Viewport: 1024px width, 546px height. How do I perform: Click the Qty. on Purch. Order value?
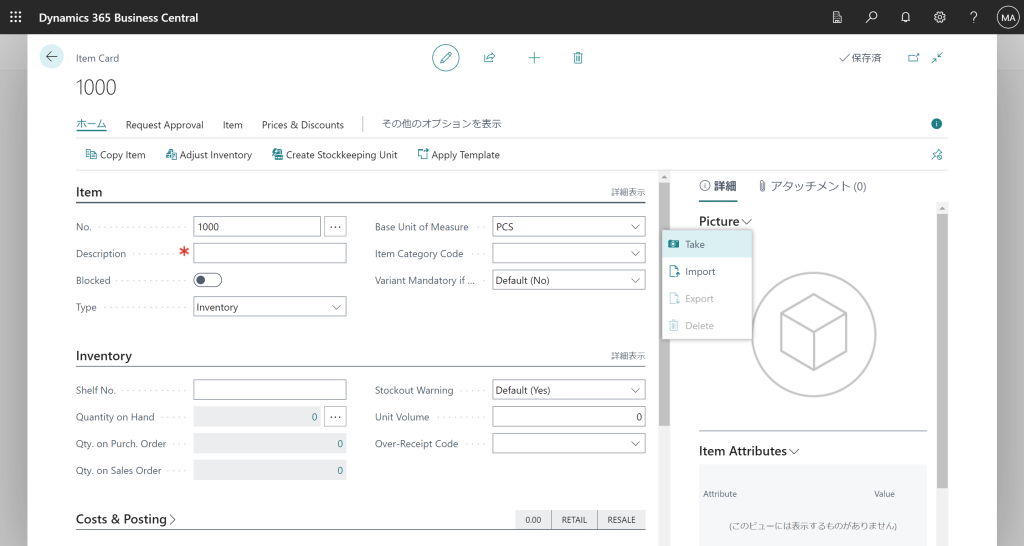click(x=270, y=443)
